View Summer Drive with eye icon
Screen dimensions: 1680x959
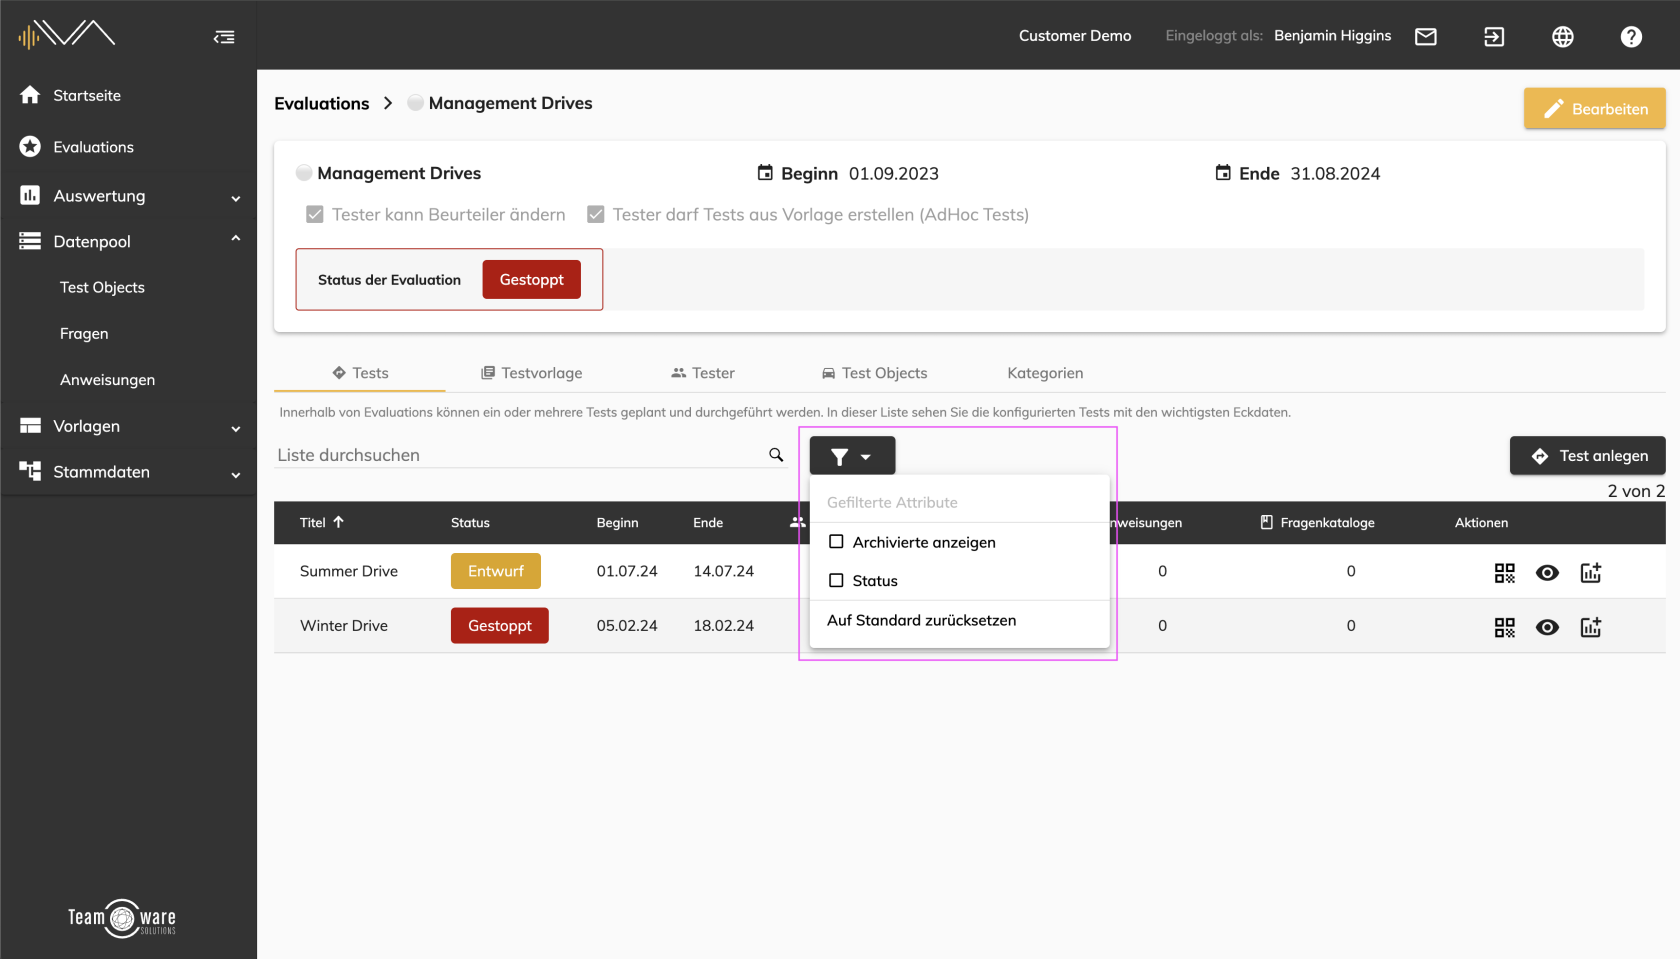tap(1547, 573)
